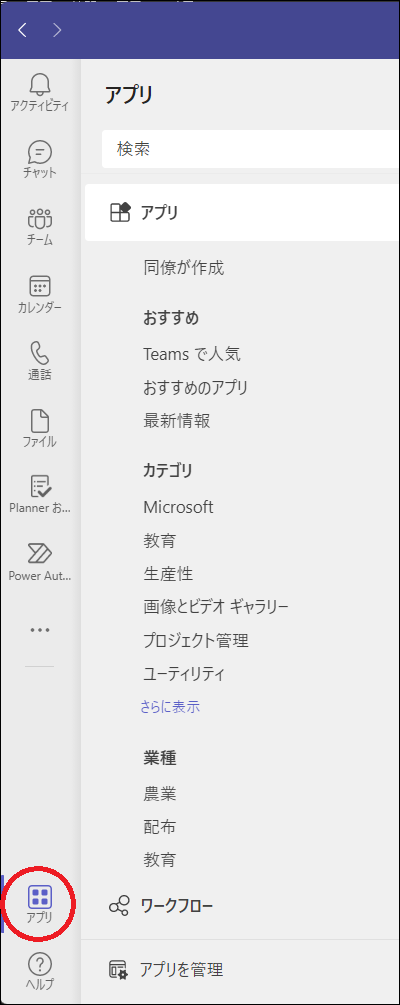Image resolution: width=400 pixels, height=1005 pixels.
Task: Open the アクティビティ bell icon
Action: pos(40,83)
